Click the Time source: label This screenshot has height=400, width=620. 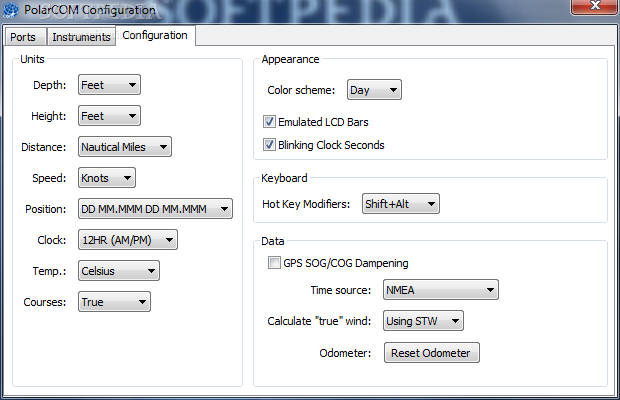[x=341, y=290]
